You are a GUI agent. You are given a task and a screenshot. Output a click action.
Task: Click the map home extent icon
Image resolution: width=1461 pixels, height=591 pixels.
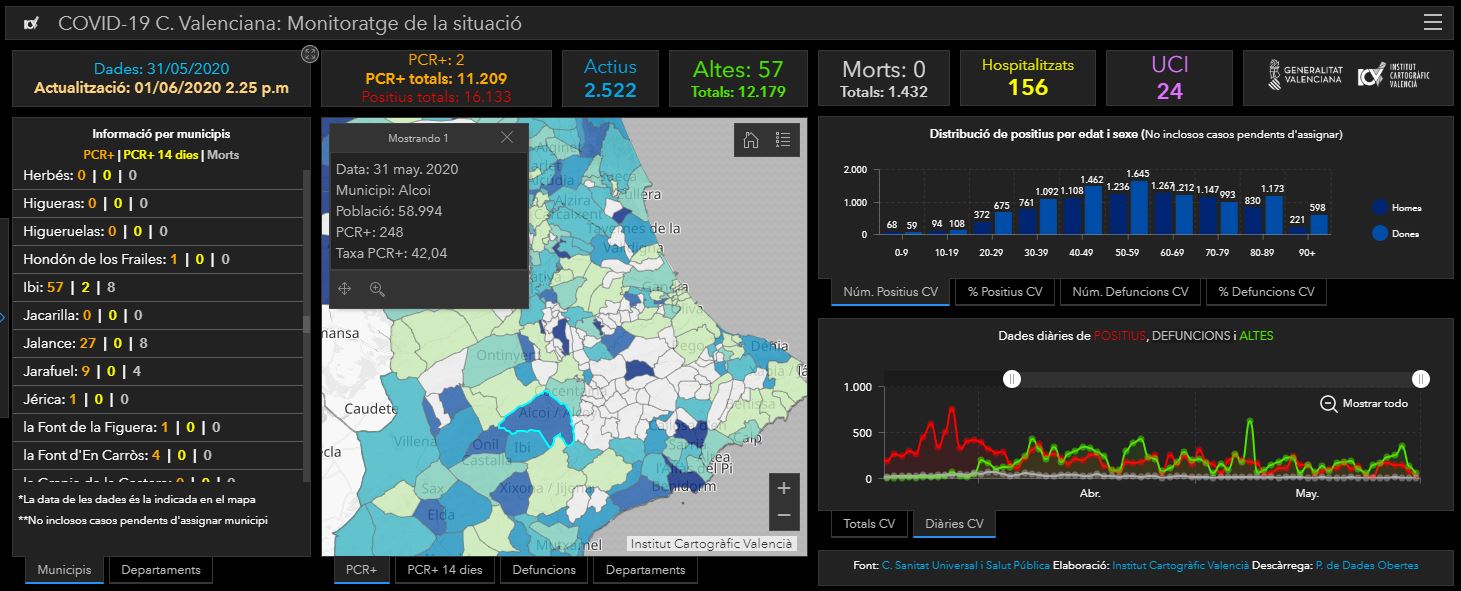coord(750,141)
